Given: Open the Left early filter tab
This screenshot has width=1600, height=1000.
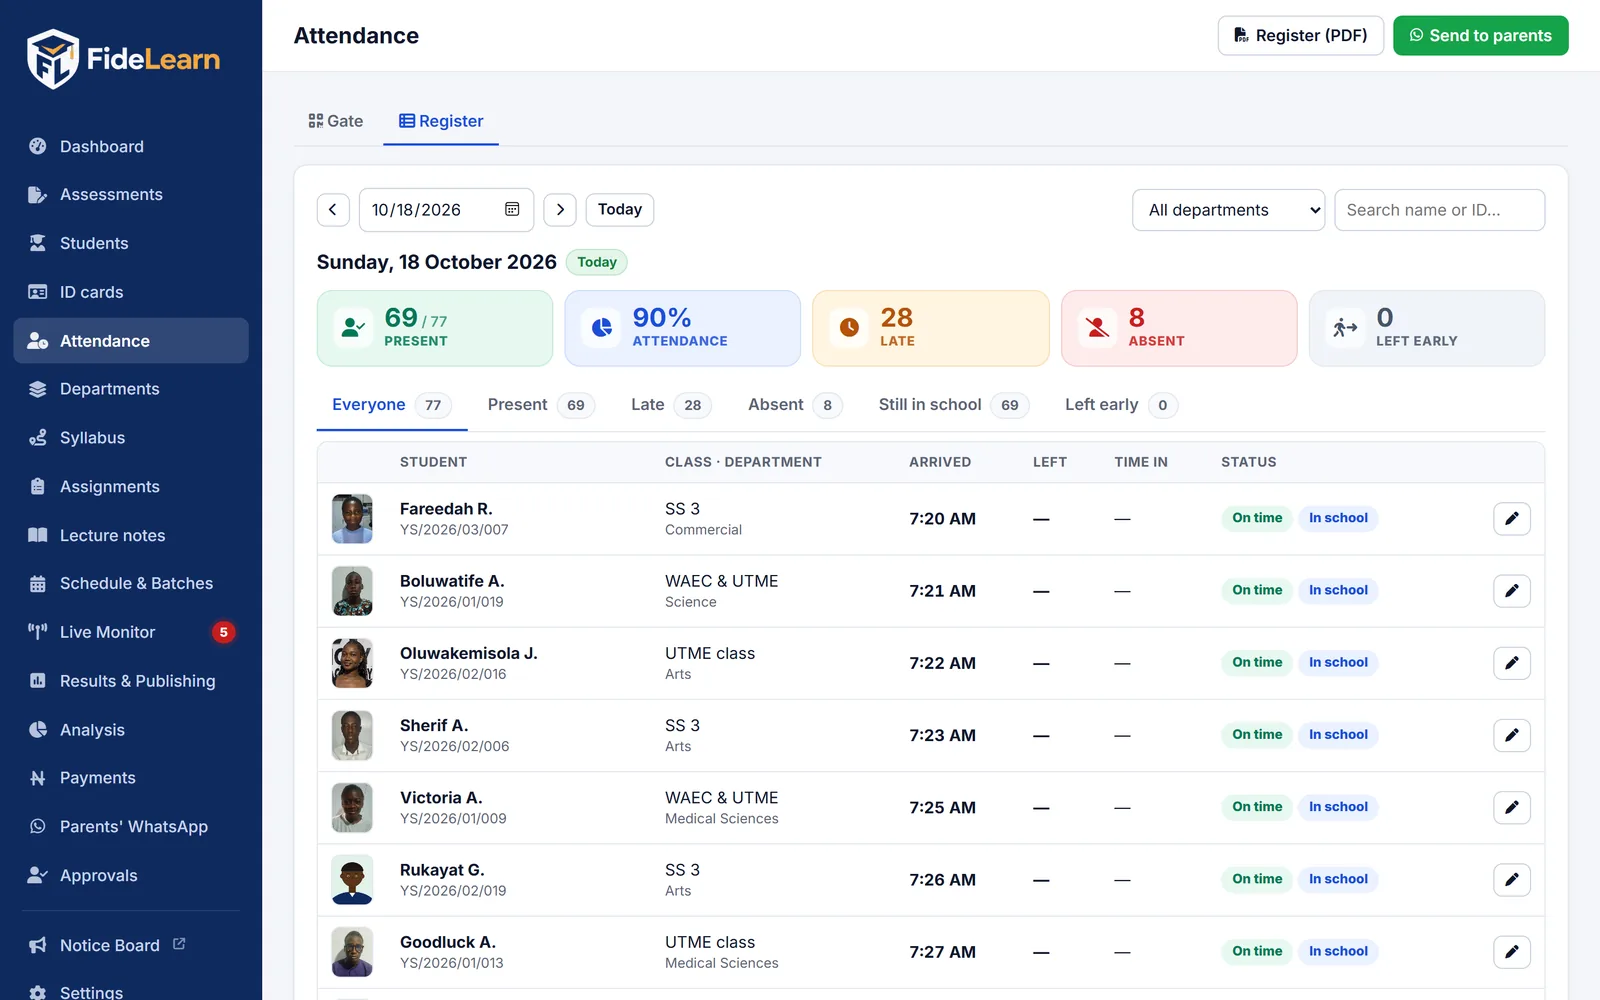Looking at the screenshot, I should (x=1121, y=405).
